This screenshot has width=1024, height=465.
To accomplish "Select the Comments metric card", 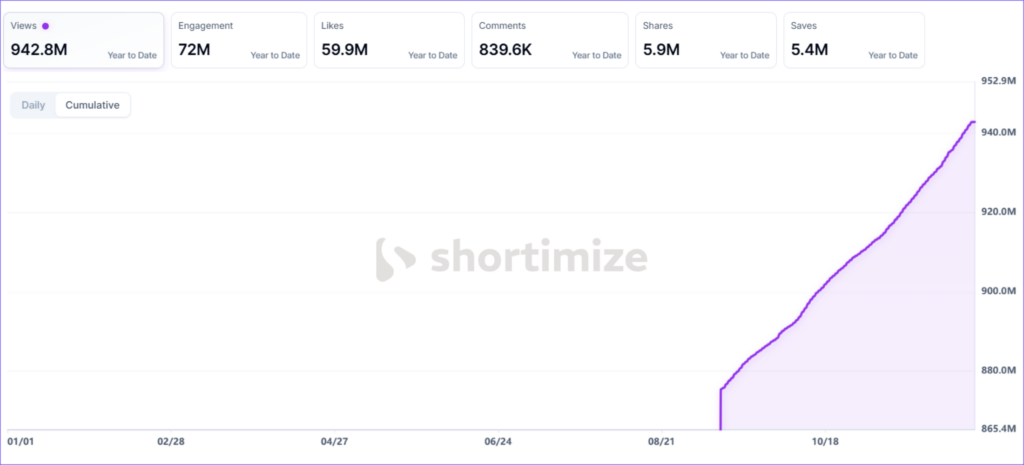I will click(x=549, y=40).
